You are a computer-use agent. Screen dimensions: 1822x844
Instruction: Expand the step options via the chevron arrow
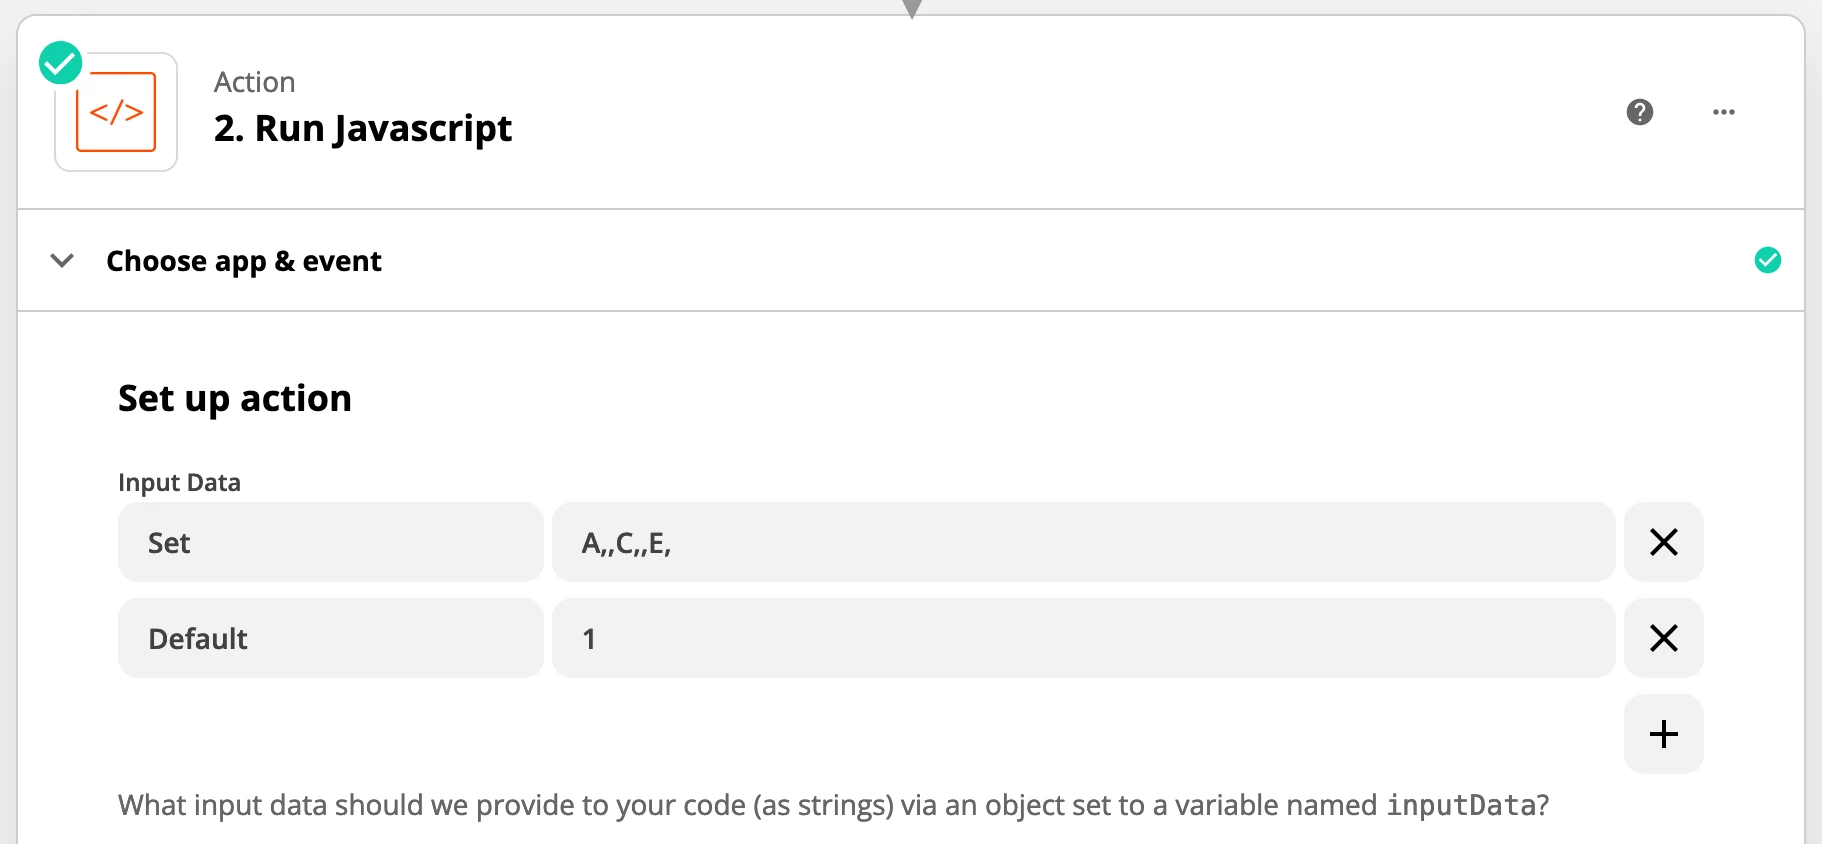(x=61, y=260)
